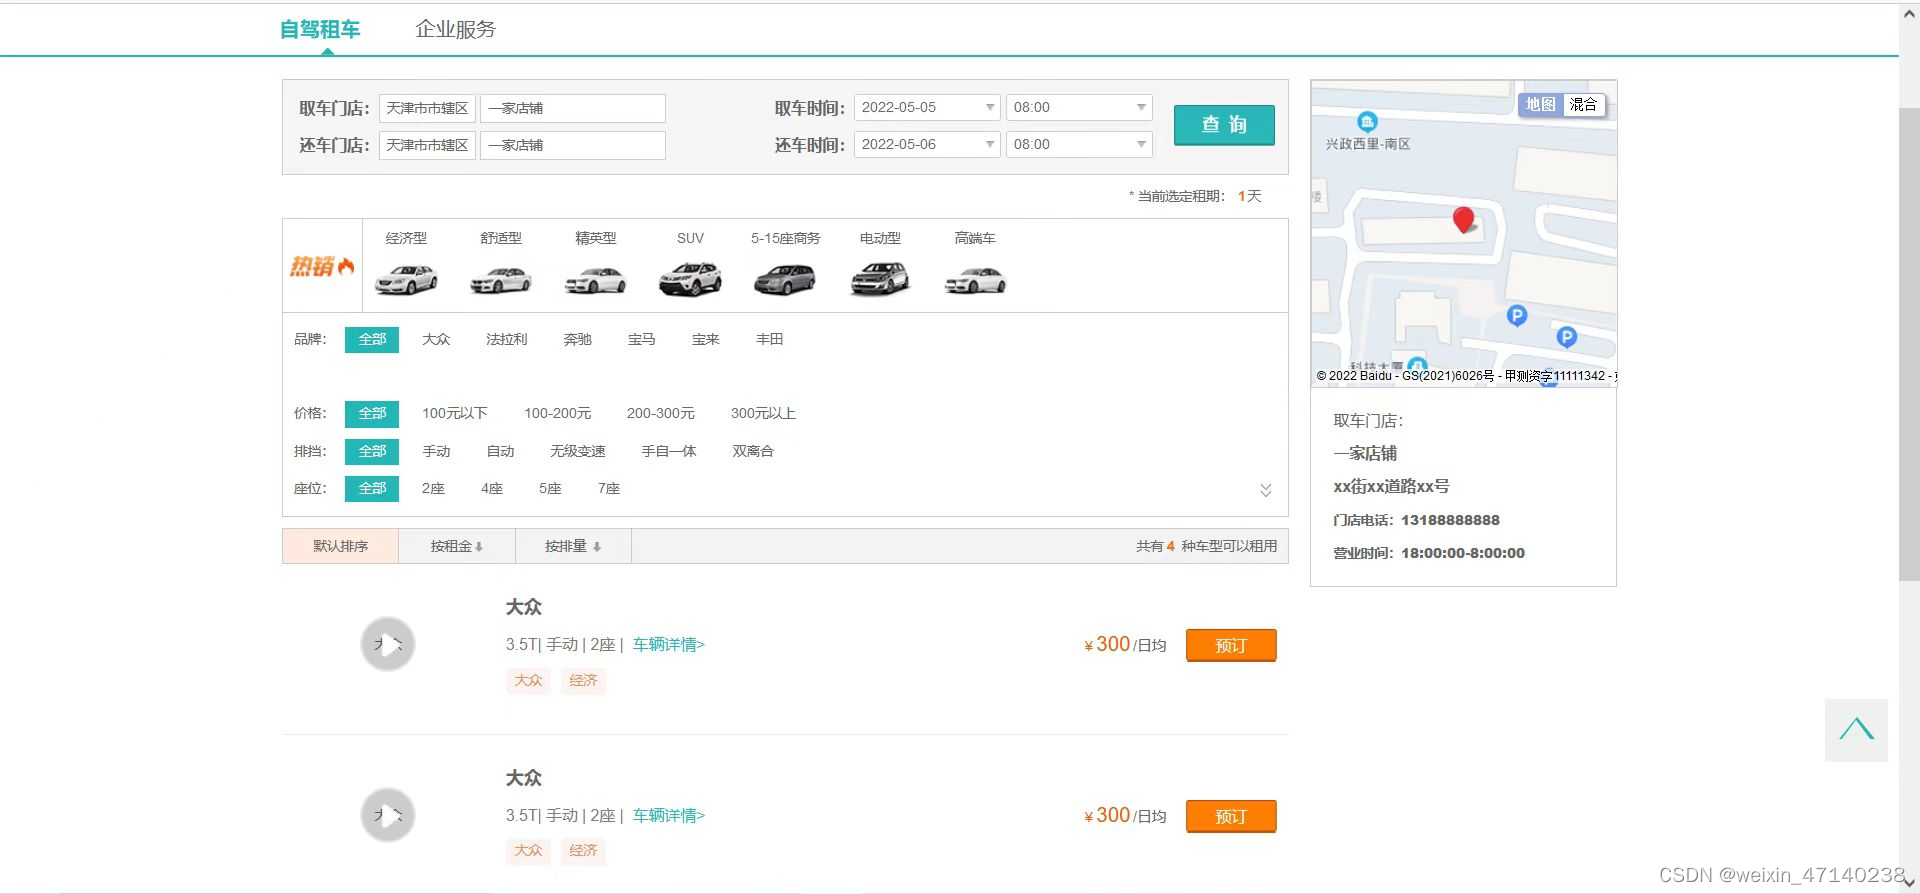Filter brand by 宝马

[x=641, y=340]
